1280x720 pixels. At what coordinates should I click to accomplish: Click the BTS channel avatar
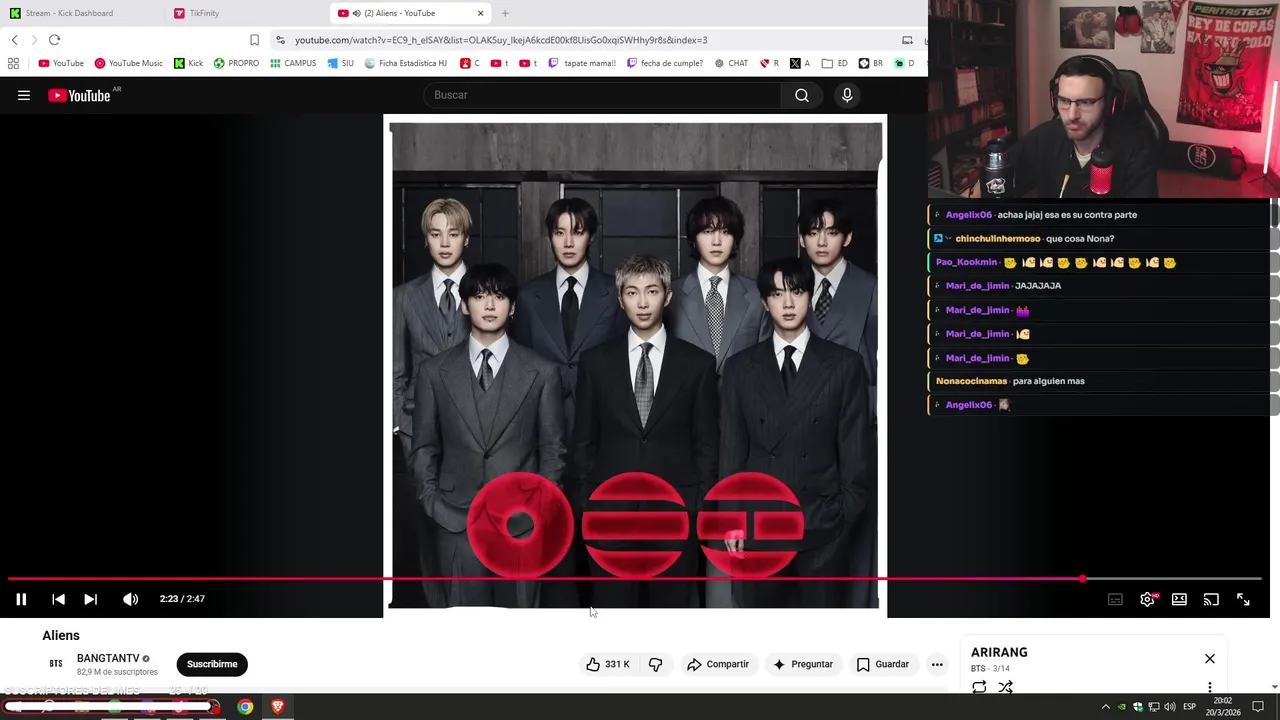tap(56, 664)
